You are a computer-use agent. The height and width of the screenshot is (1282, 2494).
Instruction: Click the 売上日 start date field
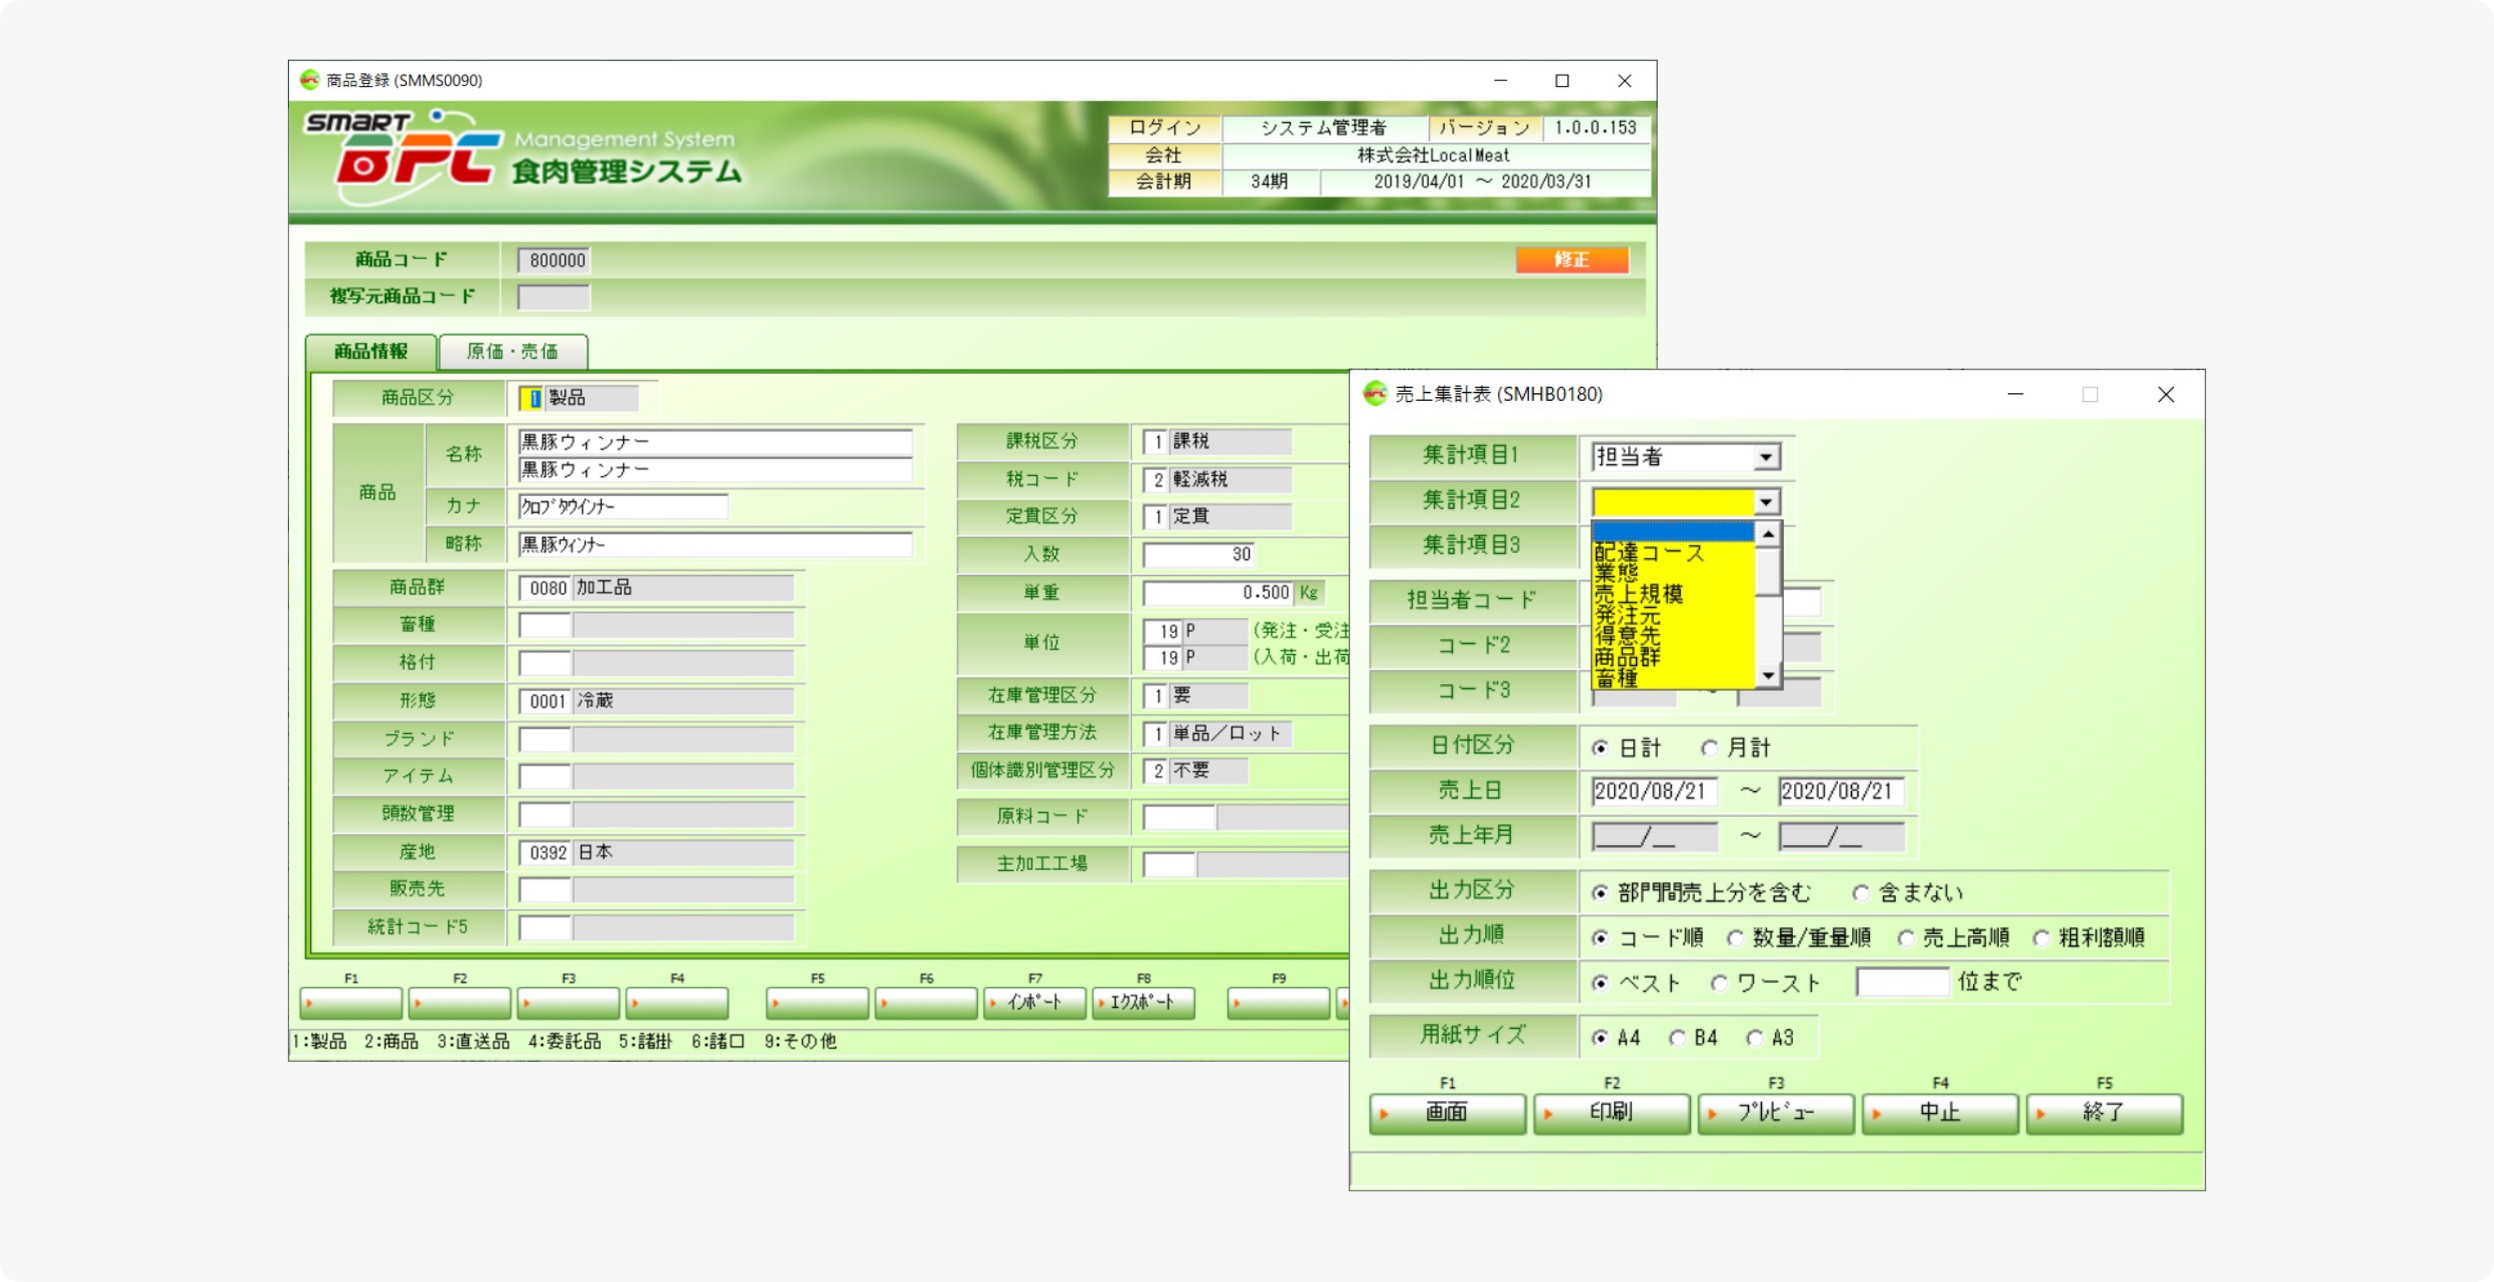1654,791
